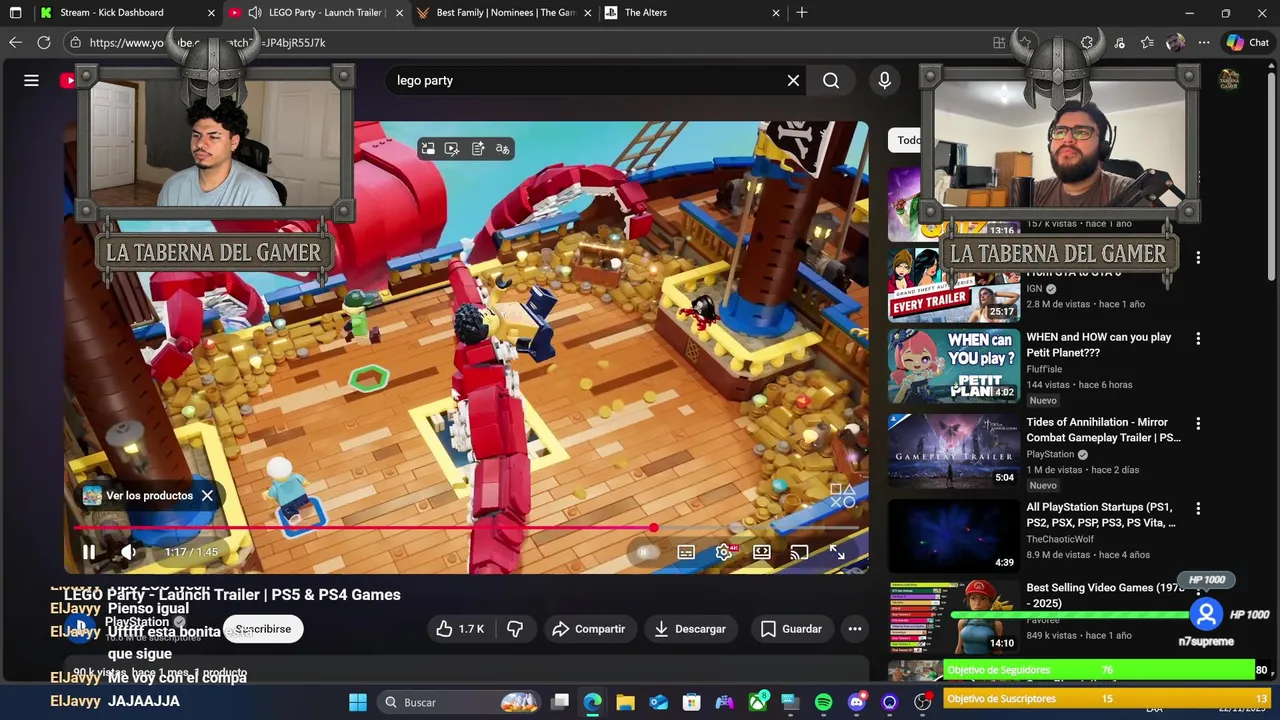Toggle miniplayer icon at video top overlay
Screen dimensions: 1280x720
tap(428, 149)
